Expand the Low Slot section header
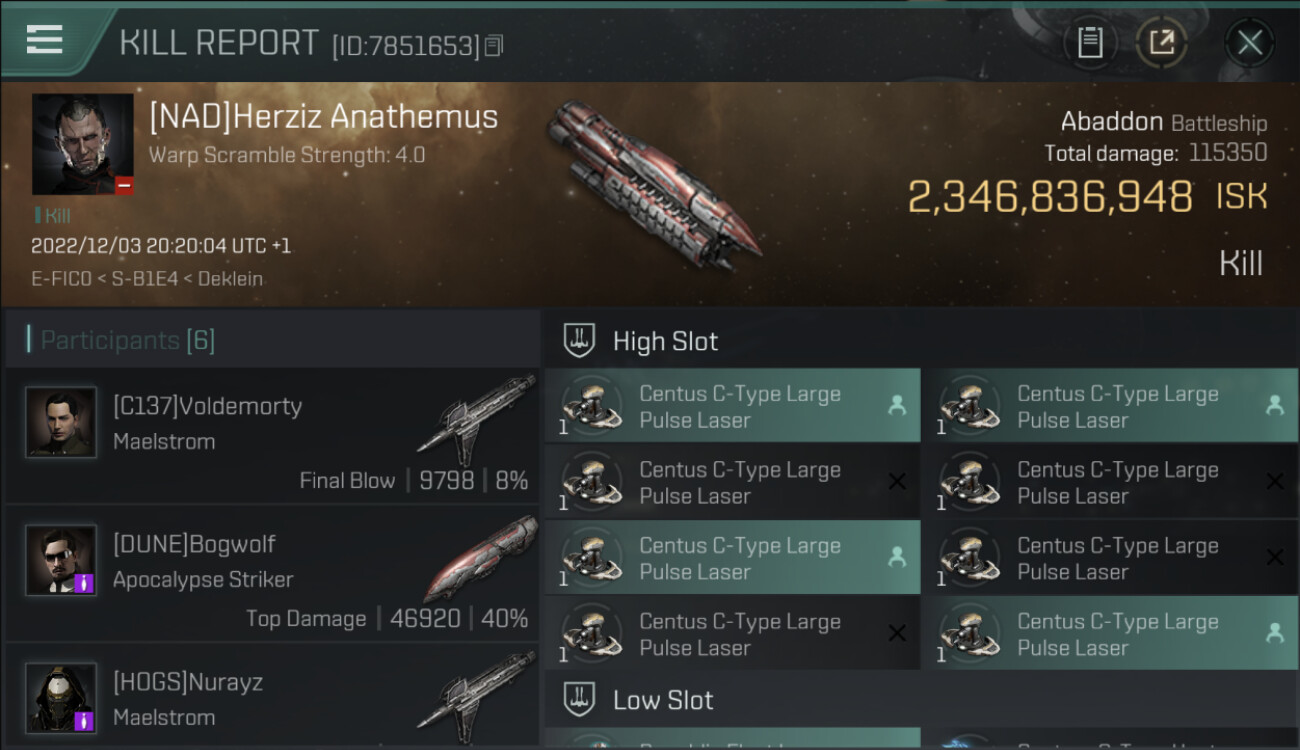1300x750 pixels. [663, 700]
